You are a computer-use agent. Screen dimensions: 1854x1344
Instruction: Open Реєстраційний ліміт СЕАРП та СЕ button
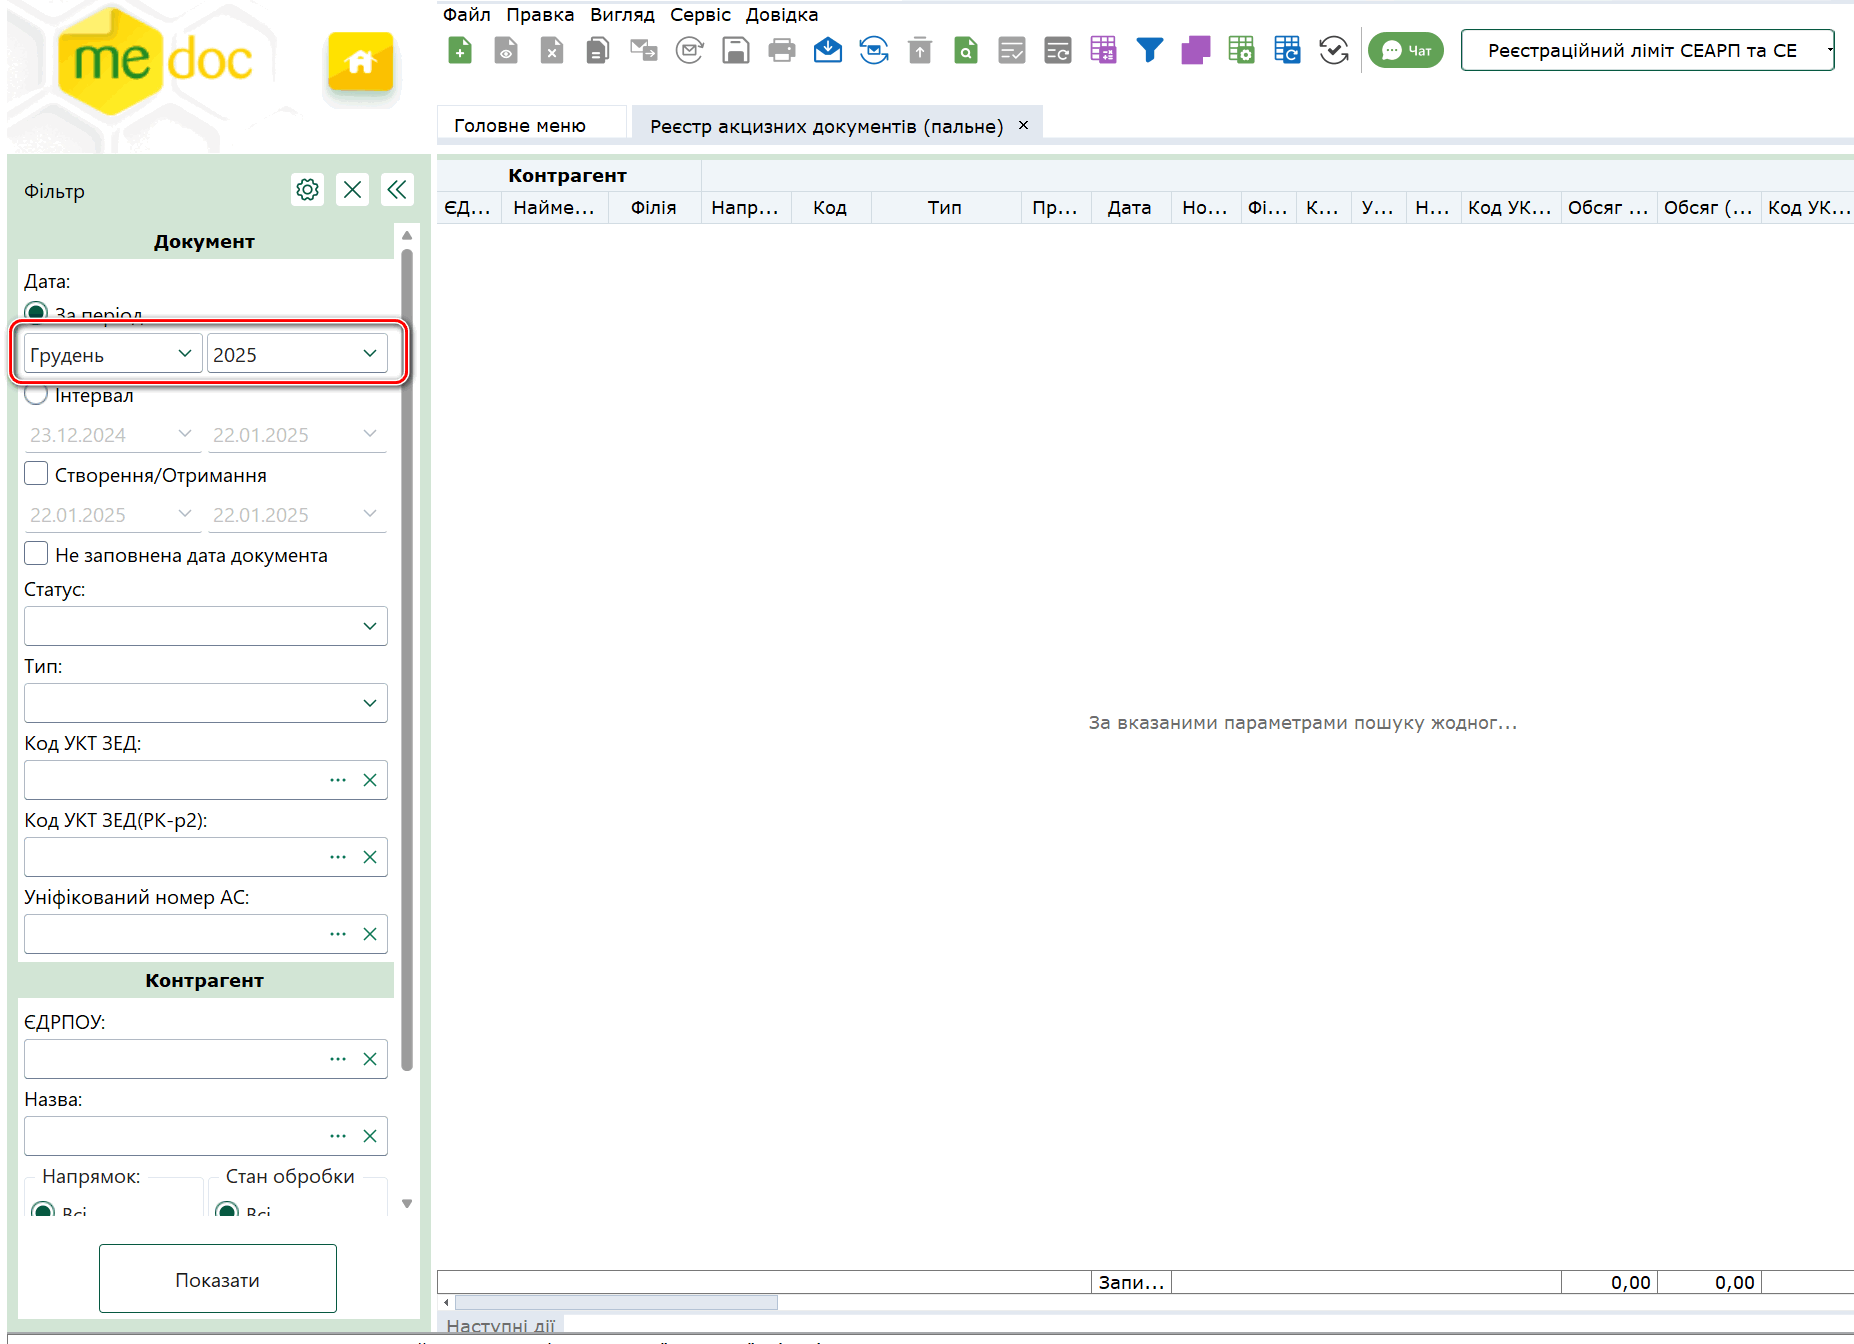click(x=1647, y=50)
